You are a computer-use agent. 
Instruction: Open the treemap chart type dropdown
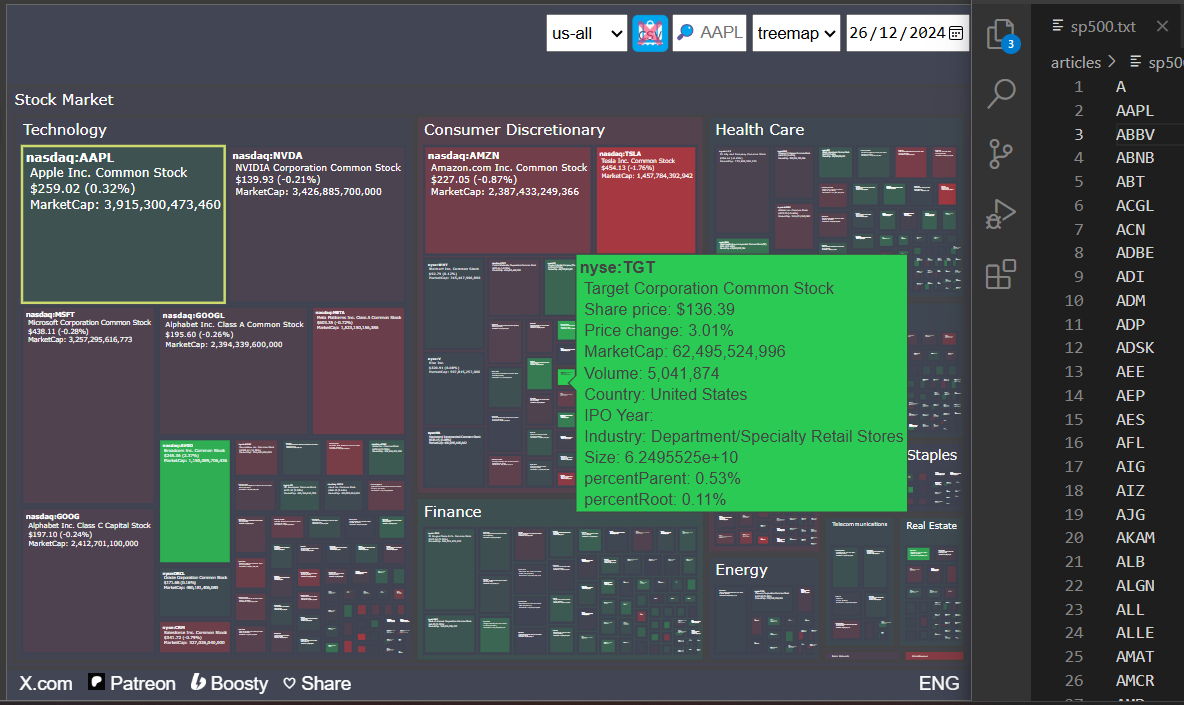(796, 33)
